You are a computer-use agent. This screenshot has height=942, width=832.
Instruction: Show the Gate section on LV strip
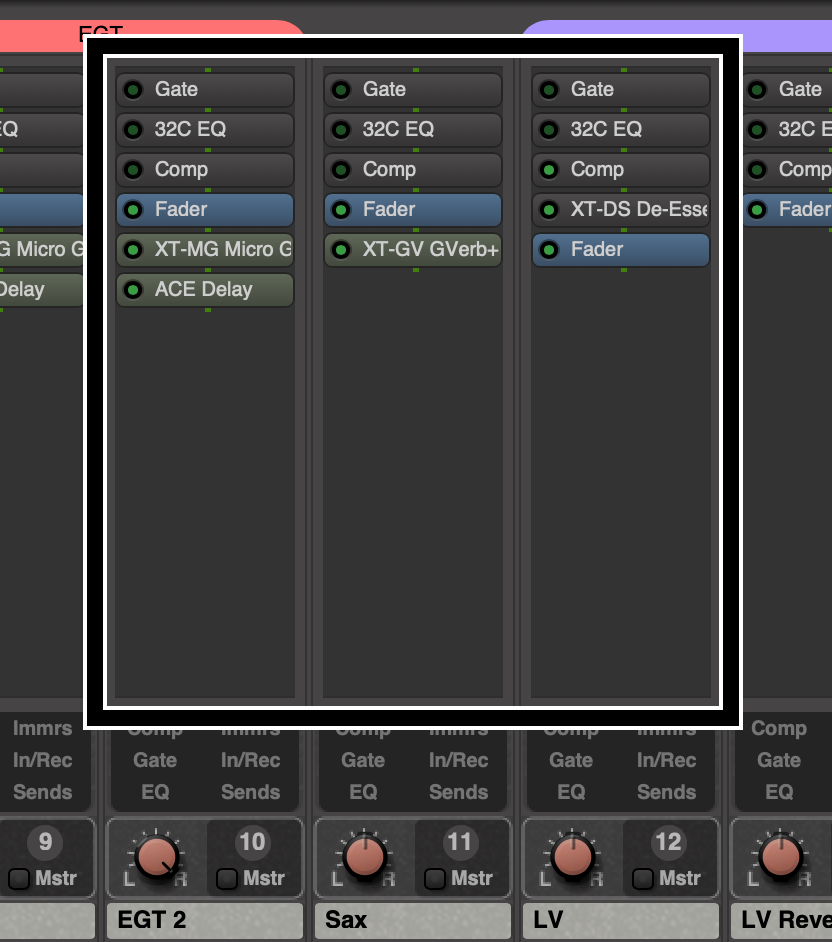point(571,760)
